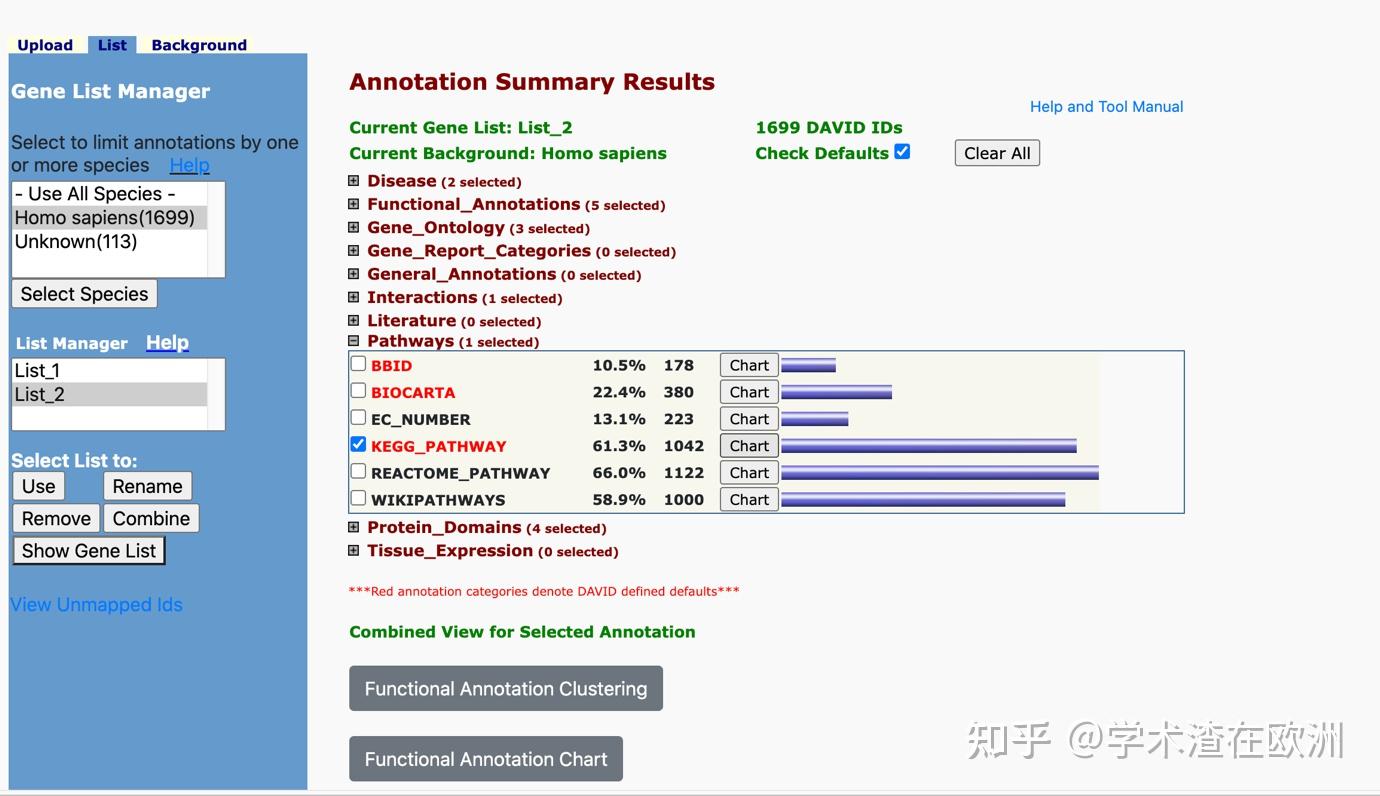
Task: Open Help and Tool Manual link
Action: click(1106, 106)
